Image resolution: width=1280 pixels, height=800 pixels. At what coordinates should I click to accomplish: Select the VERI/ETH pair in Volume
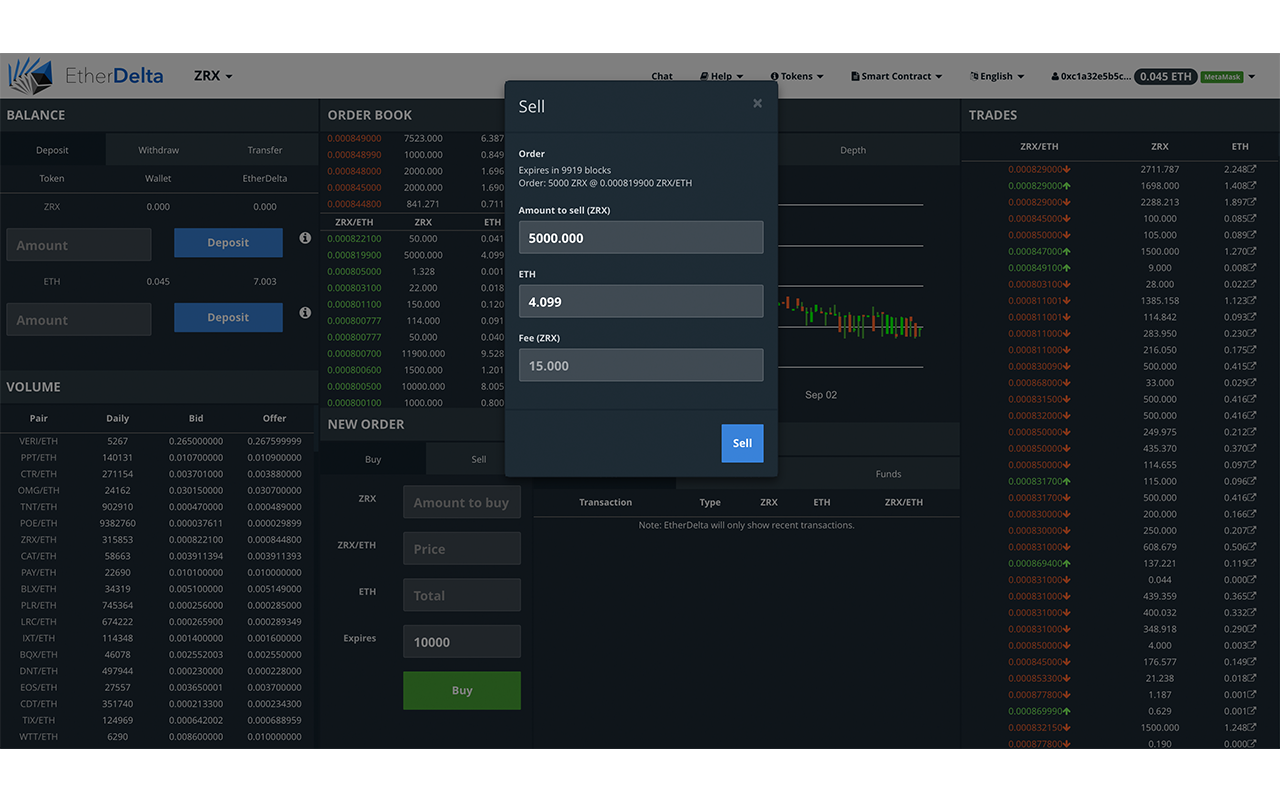point(158,441)
